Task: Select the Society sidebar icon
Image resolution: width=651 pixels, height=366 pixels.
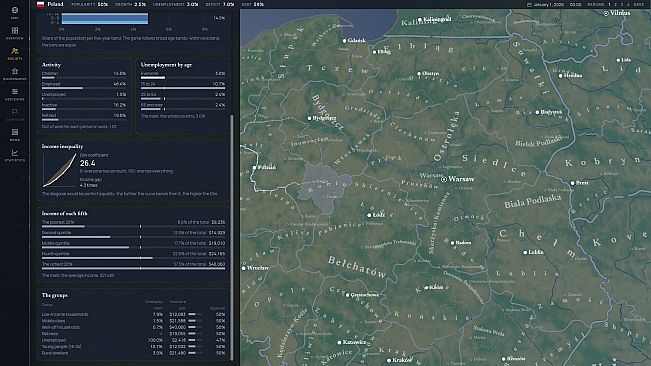Action: point(15,53)
